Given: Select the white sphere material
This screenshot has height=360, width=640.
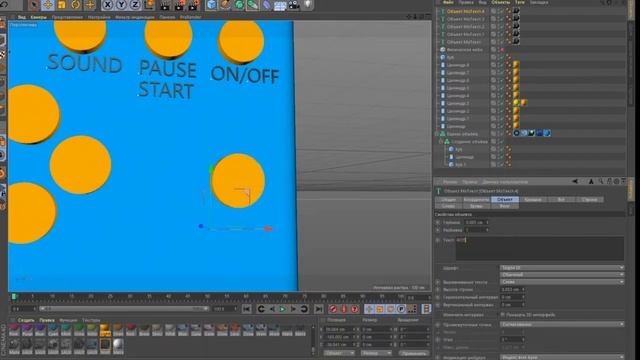Looking at the screenshot, I should point(118,345).
